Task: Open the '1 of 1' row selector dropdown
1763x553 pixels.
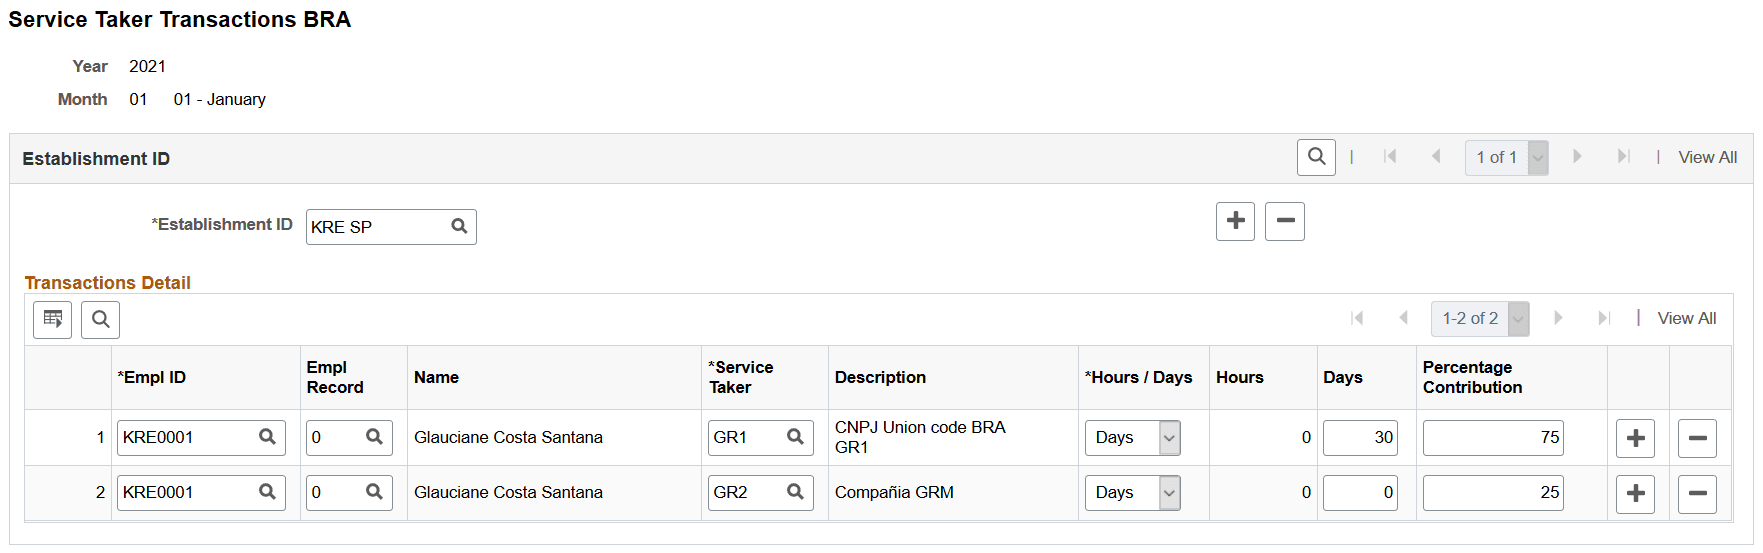Action: pyautogui.click(x=1507, y=158)
